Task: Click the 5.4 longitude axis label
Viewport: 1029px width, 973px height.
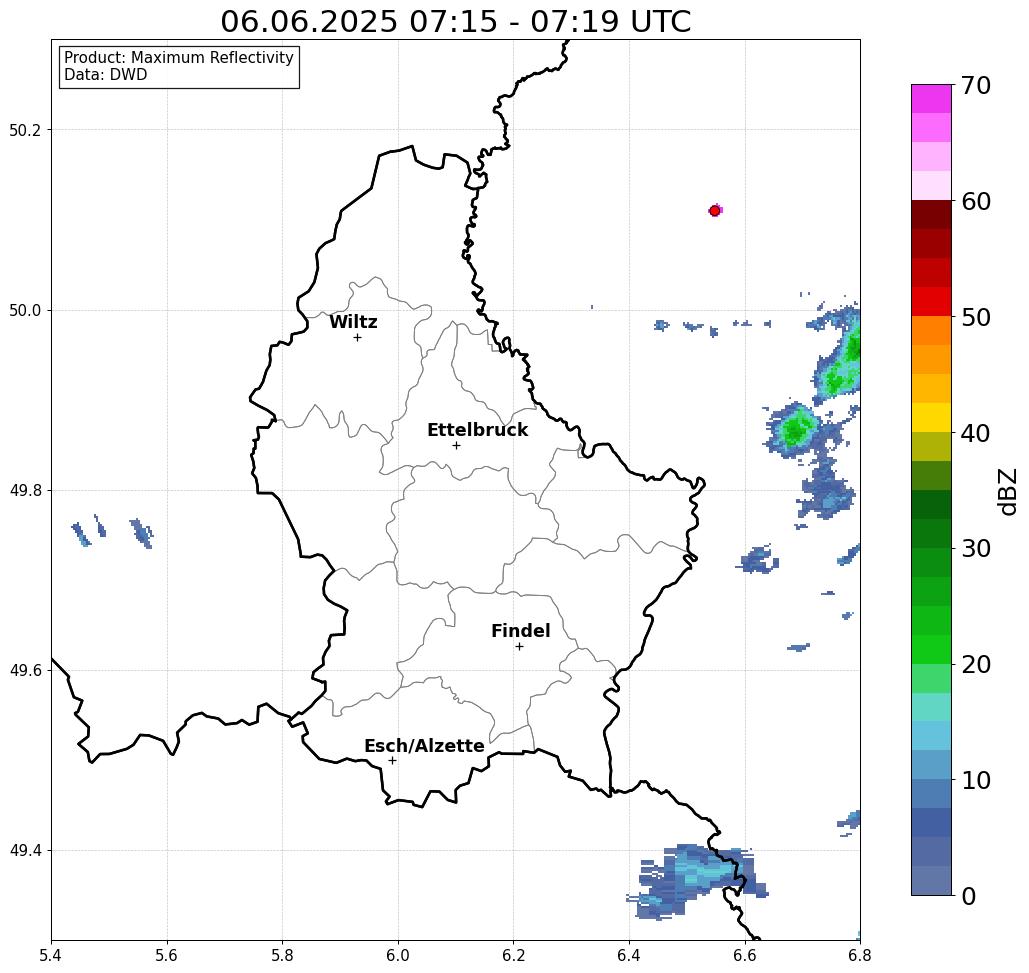Action: (x=51, y=955)
